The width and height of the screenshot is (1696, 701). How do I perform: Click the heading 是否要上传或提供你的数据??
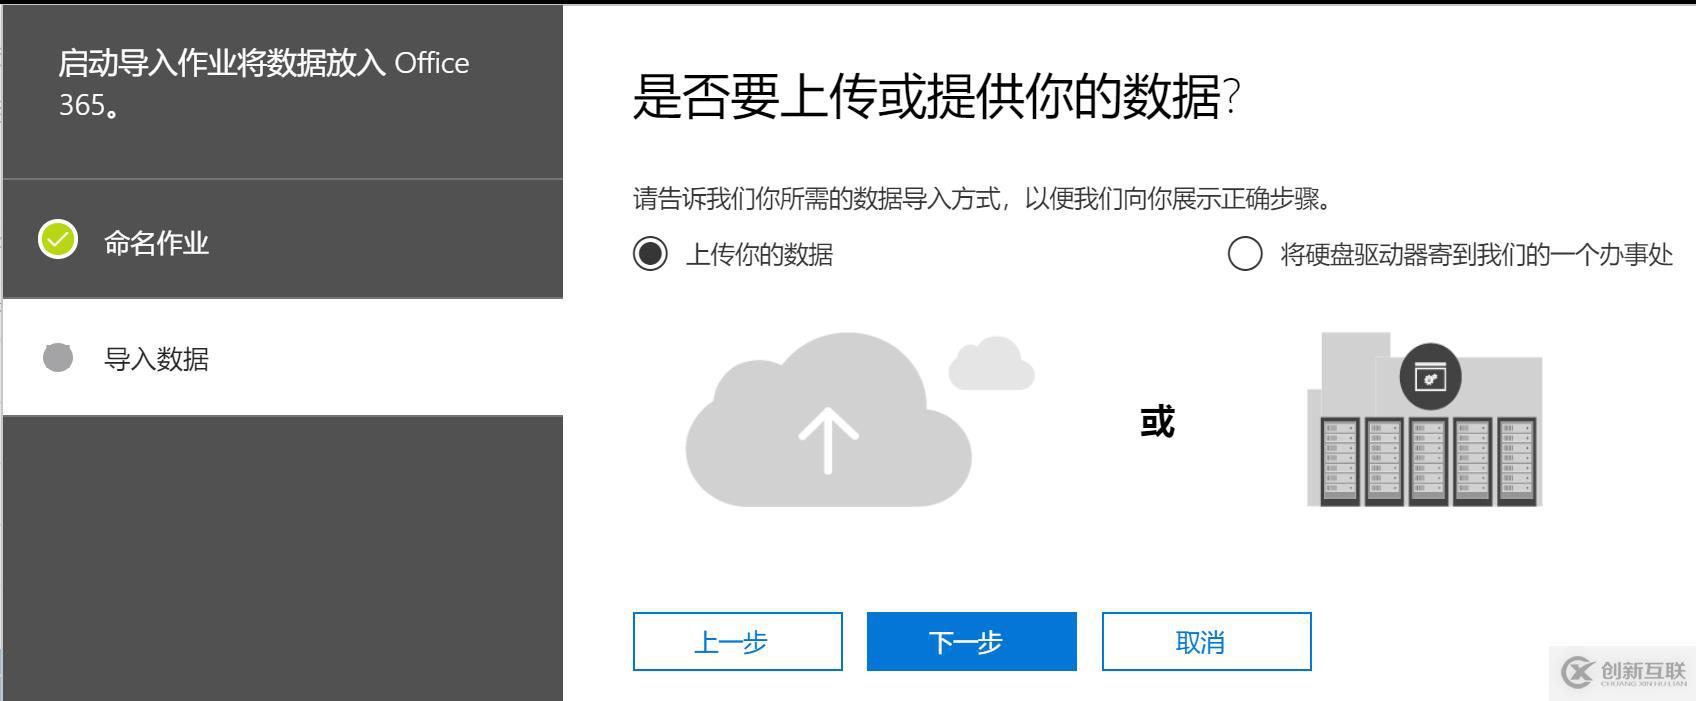tap(936, 97)
